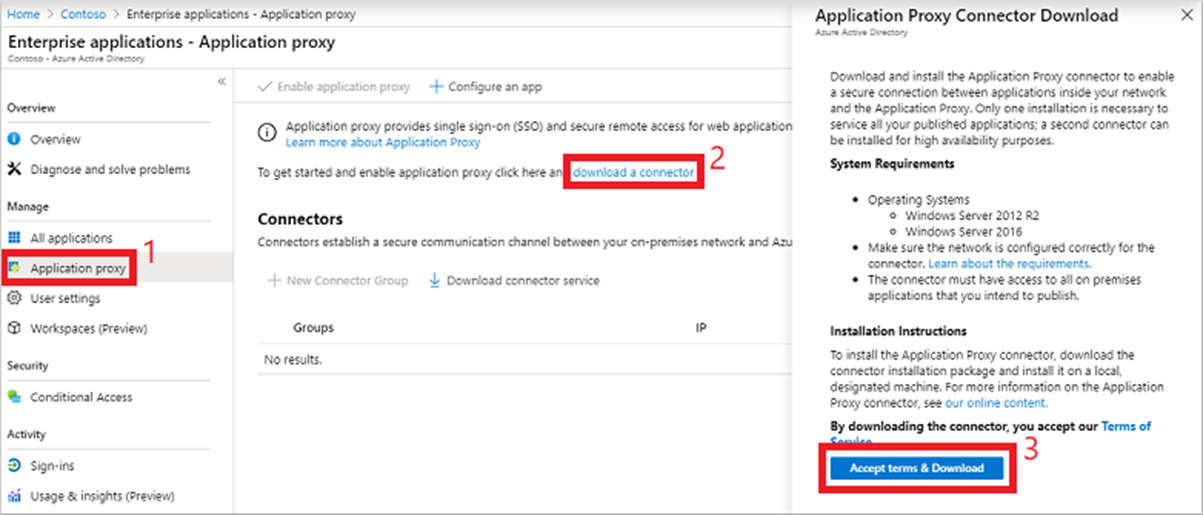
Task: Click the Activity section label in sidebar
Action: point(26,435)
